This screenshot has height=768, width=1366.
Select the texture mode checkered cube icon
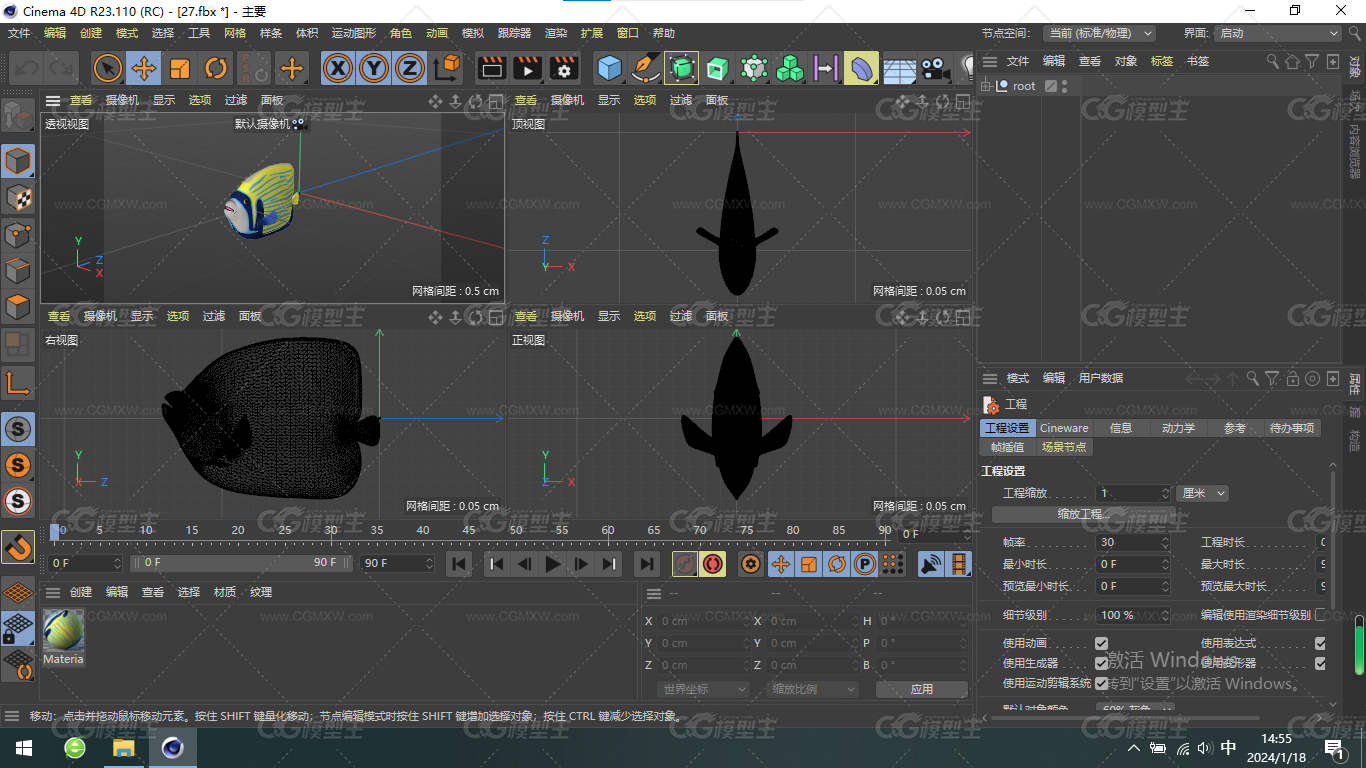(x=18, y=198)
